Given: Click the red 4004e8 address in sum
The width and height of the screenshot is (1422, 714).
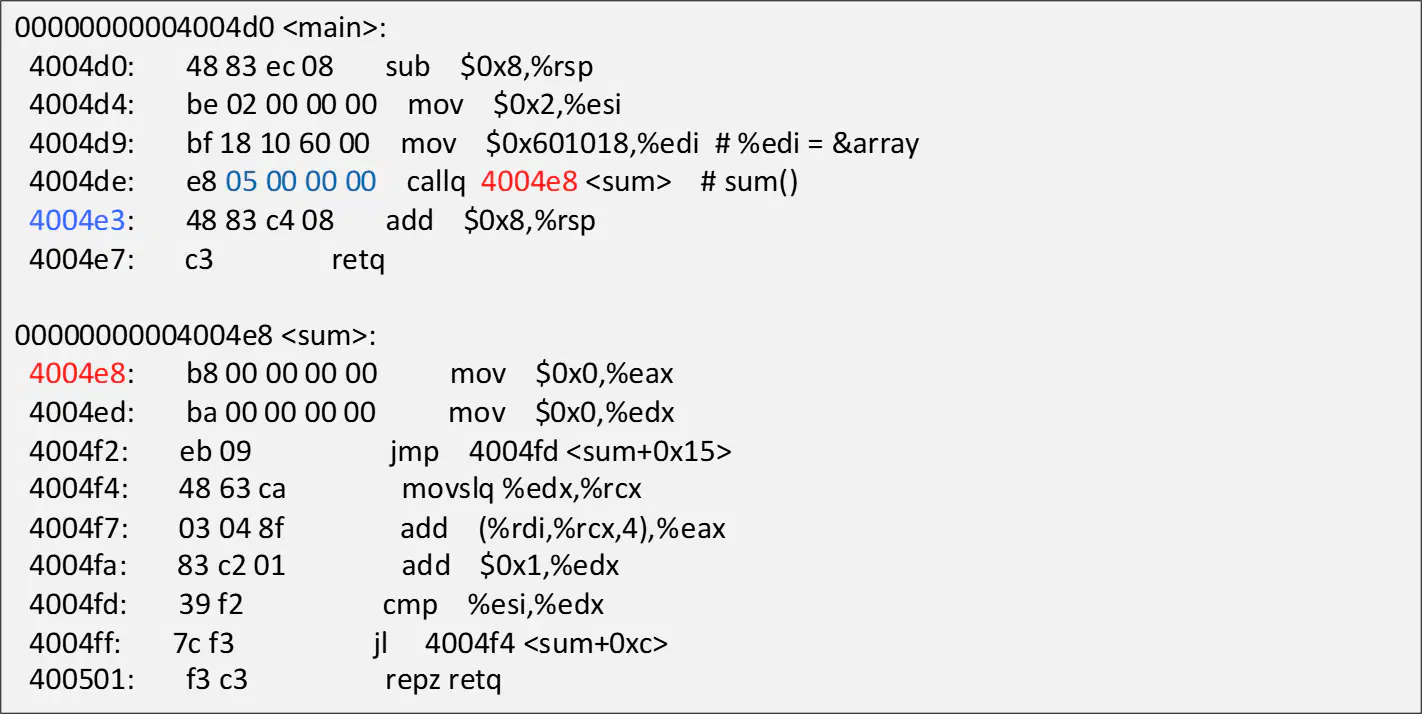Looking at the screenshot, I should [77, 373].
